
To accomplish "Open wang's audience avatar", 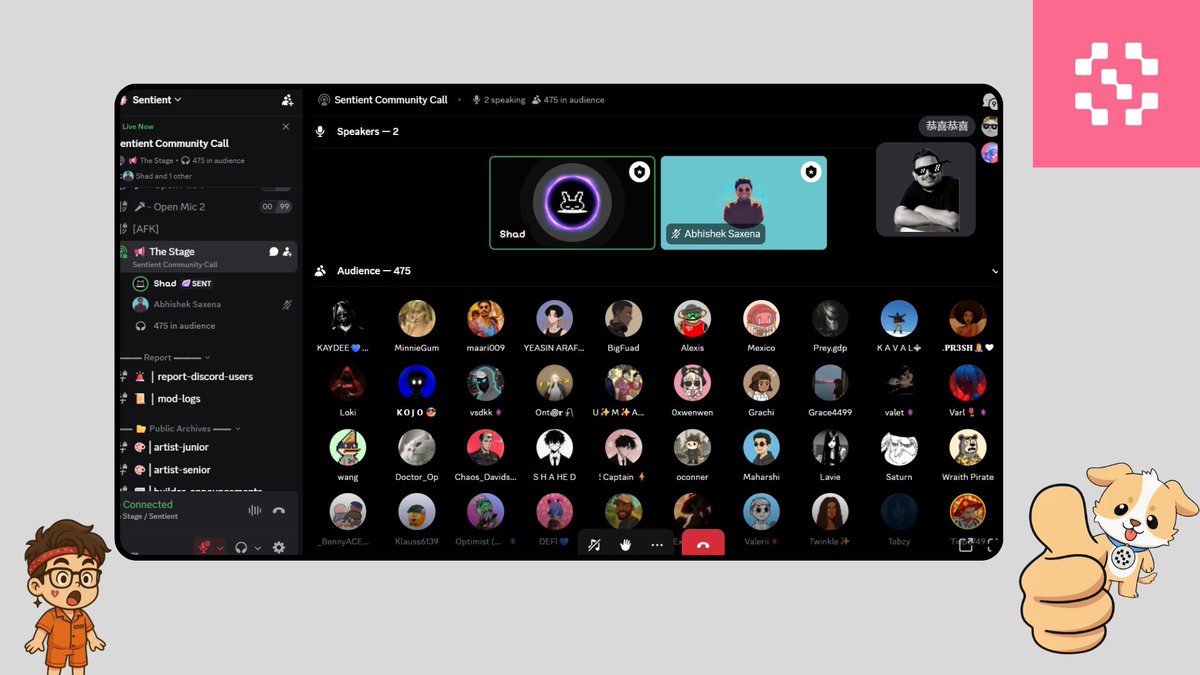I will tap(347, 448).
